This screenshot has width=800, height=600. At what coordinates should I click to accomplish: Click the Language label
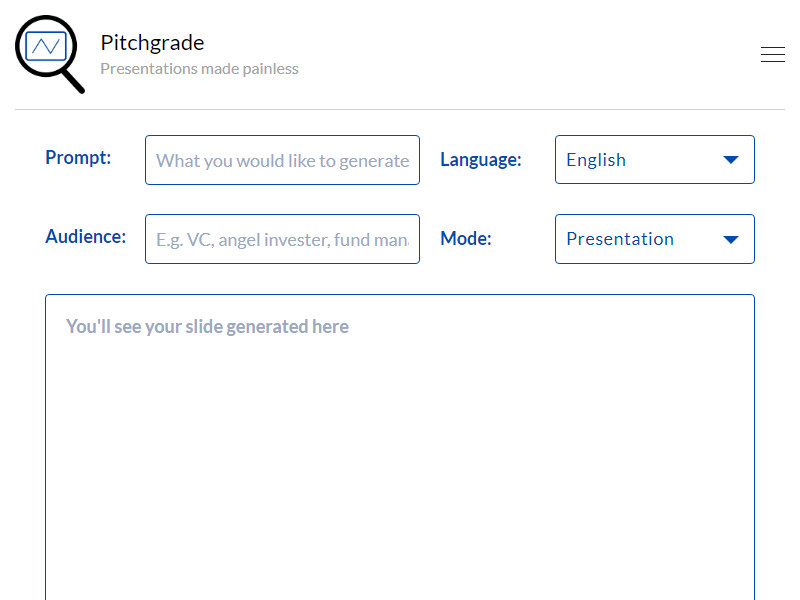point(480,159)
